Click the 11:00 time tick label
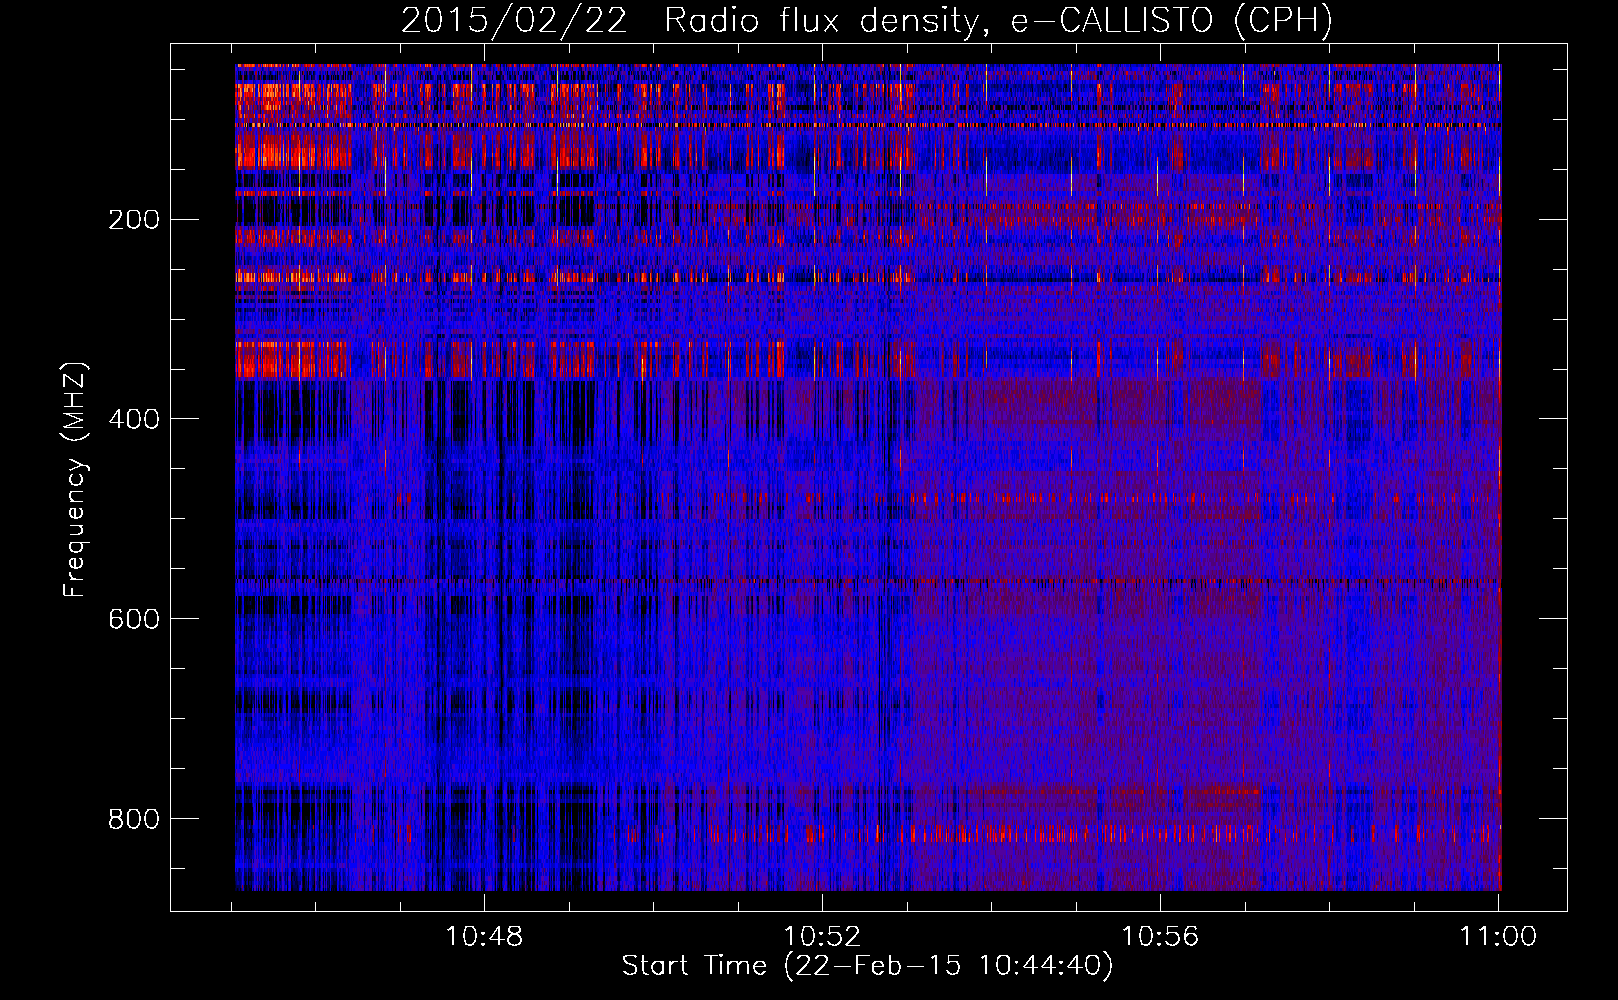Screen dimensions: 1618x1000 coord(1498,936)
